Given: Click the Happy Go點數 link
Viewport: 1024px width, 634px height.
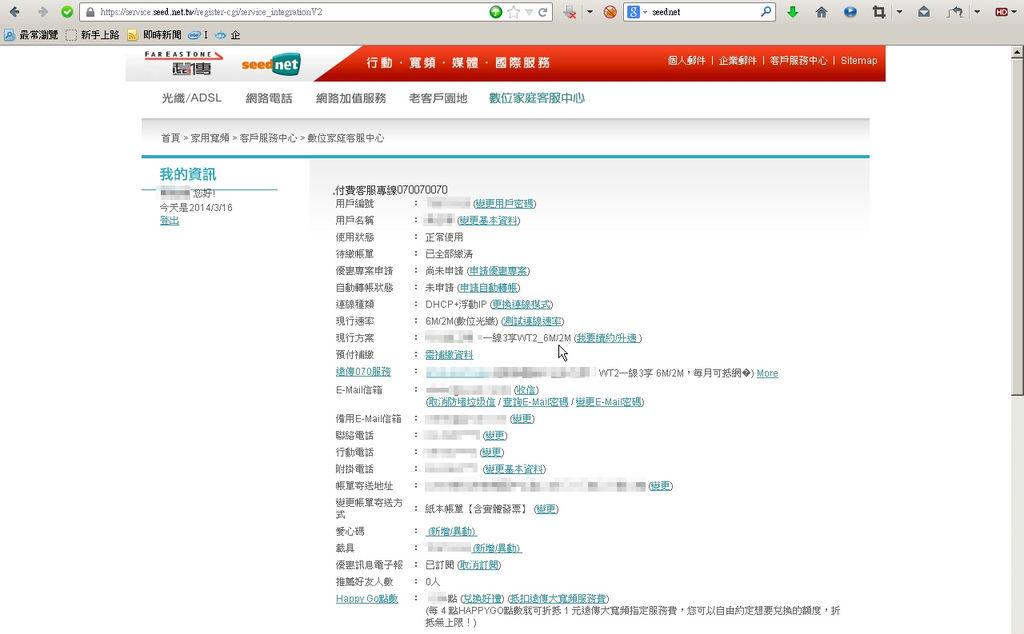Looking at the screenshot, I should 366,599.
